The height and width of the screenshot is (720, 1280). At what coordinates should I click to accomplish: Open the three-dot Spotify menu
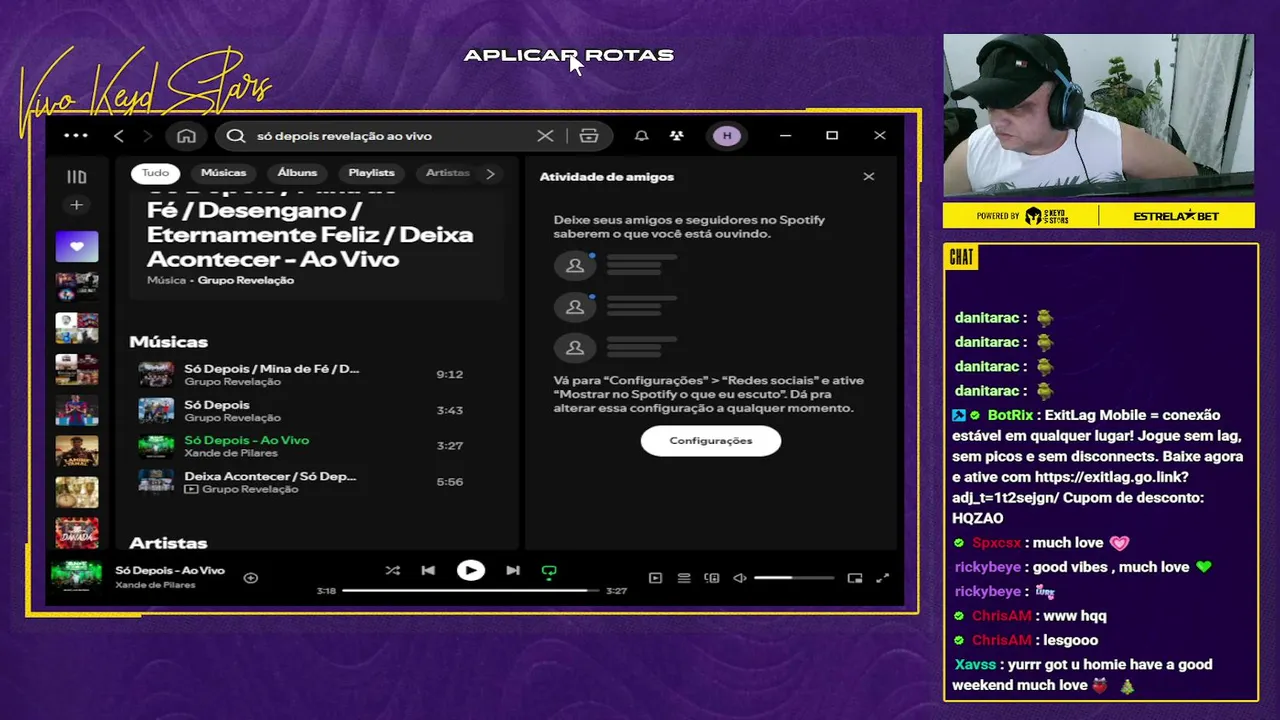76,136
